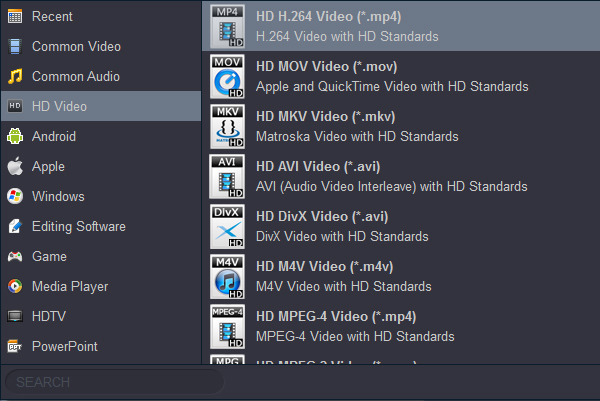
Task: Open the Recent category
Action: [x=52, y=16]
